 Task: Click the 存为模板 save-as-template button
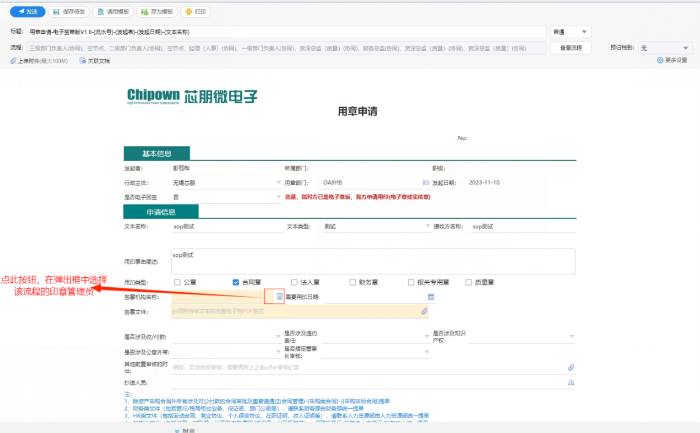click(x=155, y=11)
